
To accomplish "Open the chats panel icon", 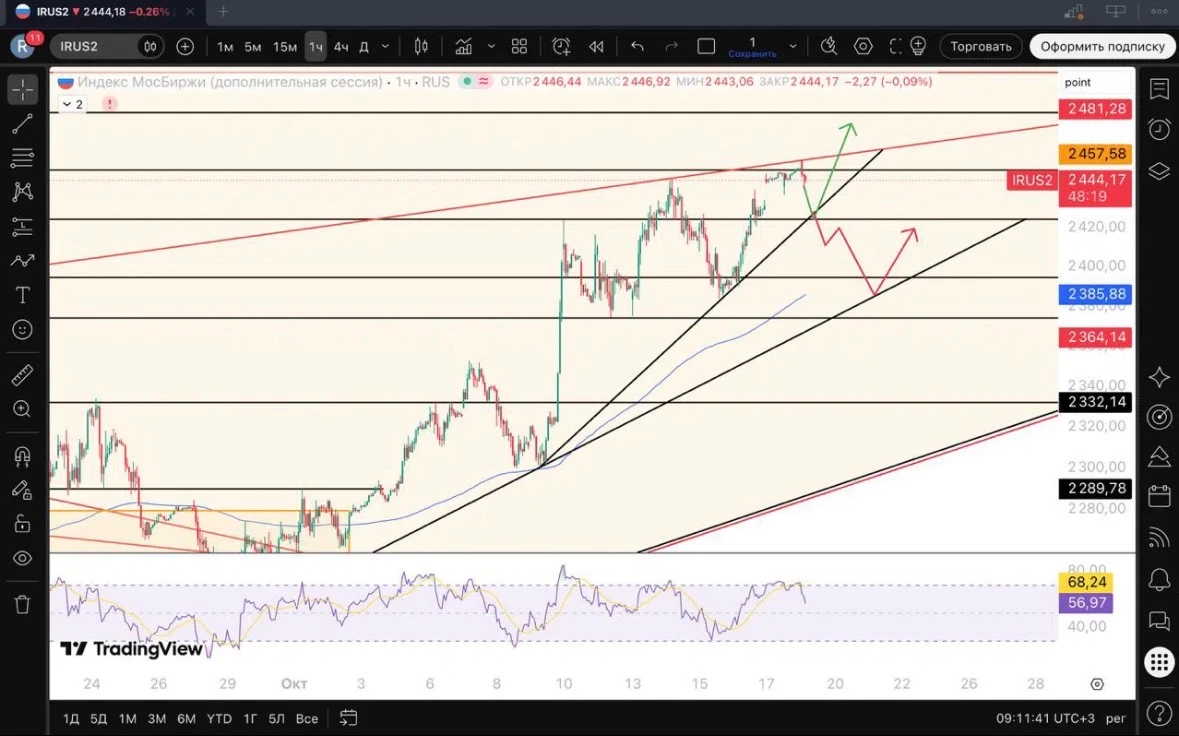I will click(x=1159, y=620).
